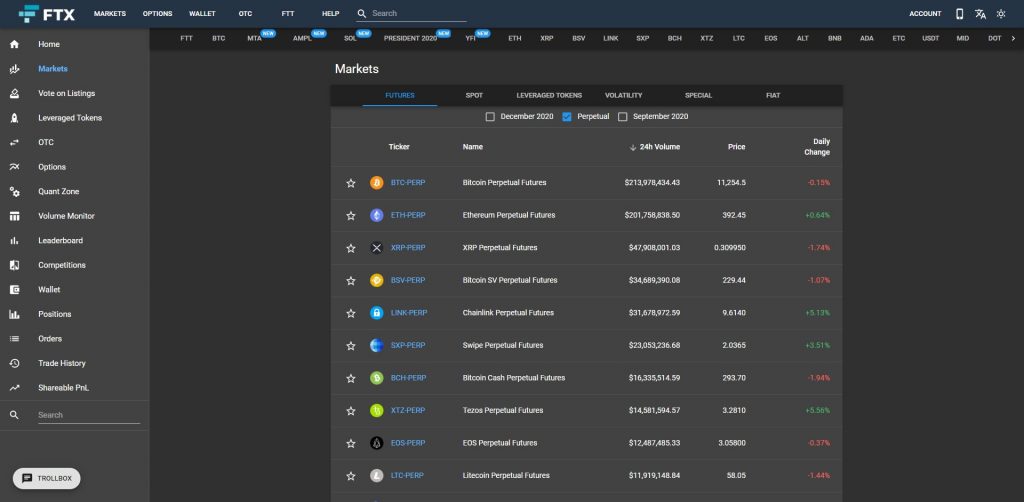Open Quant Zone from the sidebar
This screenshot has width=1024, height=502.
[x=58, y=191]
